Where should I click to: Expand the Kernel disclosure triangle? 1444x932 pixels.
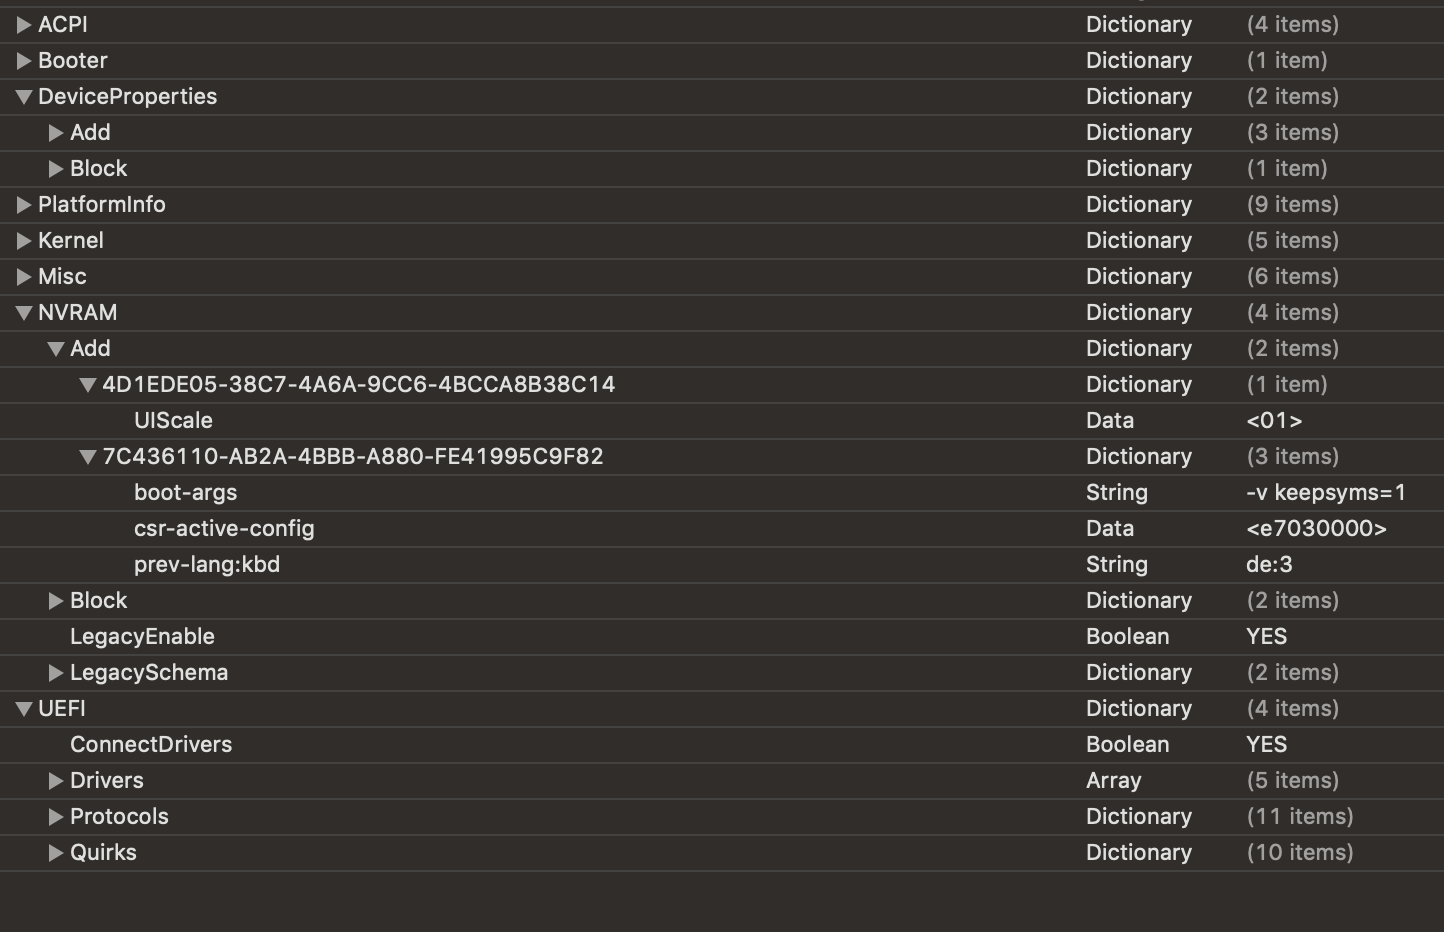24,241
